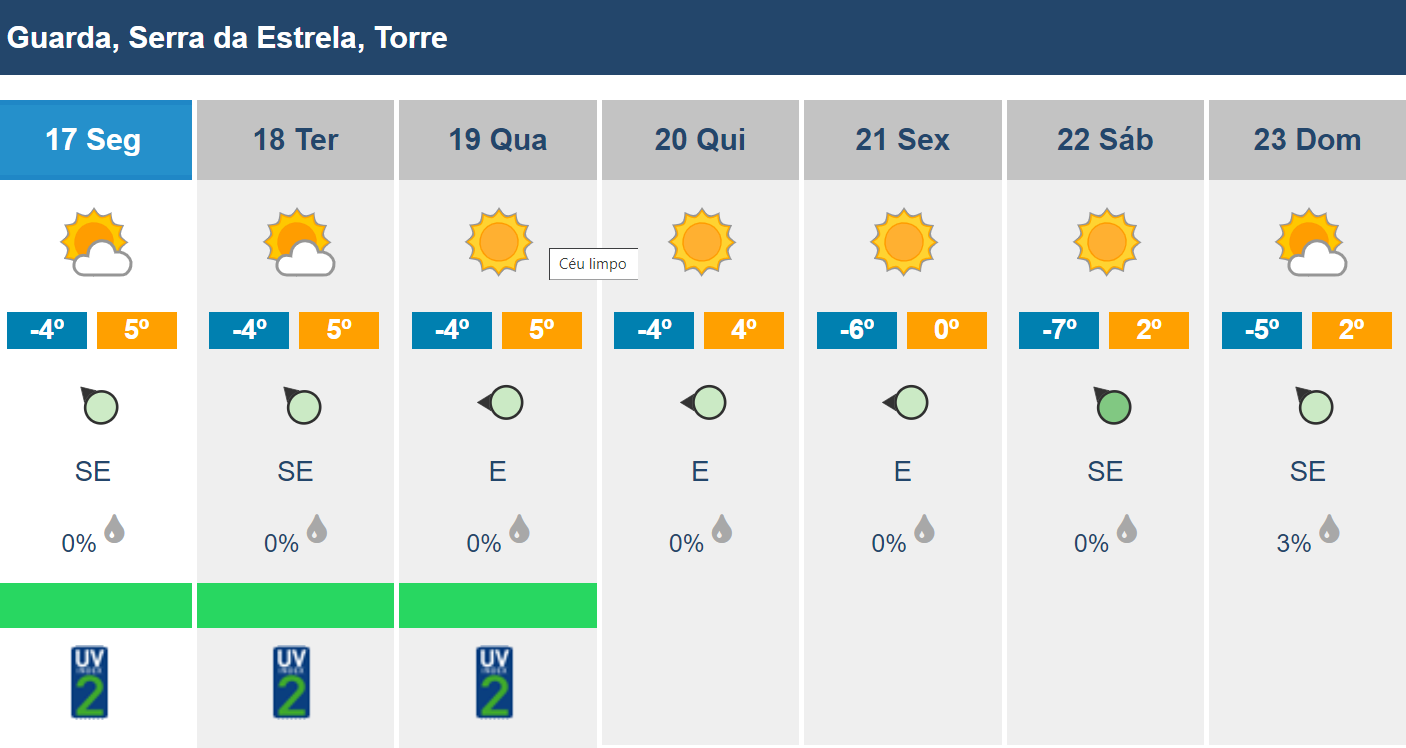
Task: Click the partly cloudy icon for 17 Seg
Action: click(96, 243)
